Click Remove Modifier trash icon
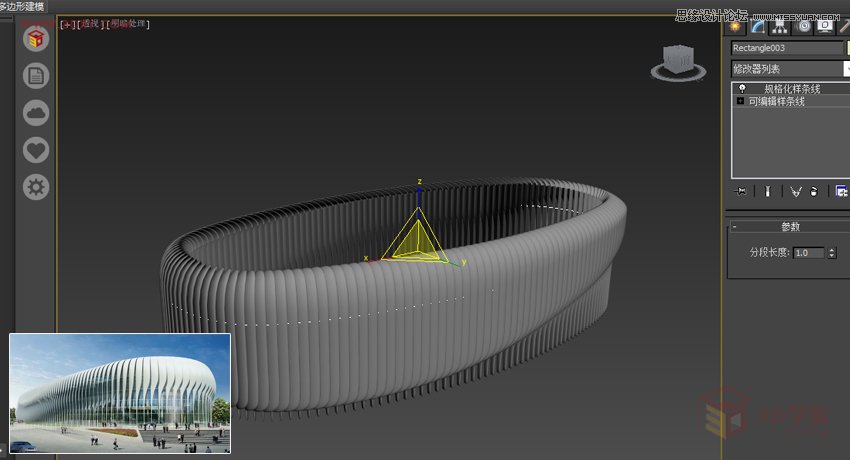Image resolution: width=850 pixels, height=460 pixels. coord(815,191)
